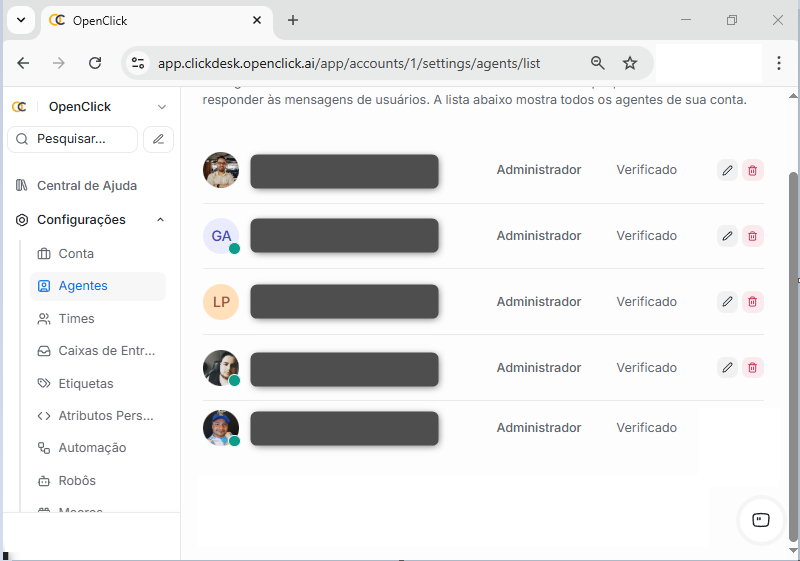The image size is (800, 561).
Task: Bookmark this page with the star icon
Action: pyautogui.click(x=630, y=63)
